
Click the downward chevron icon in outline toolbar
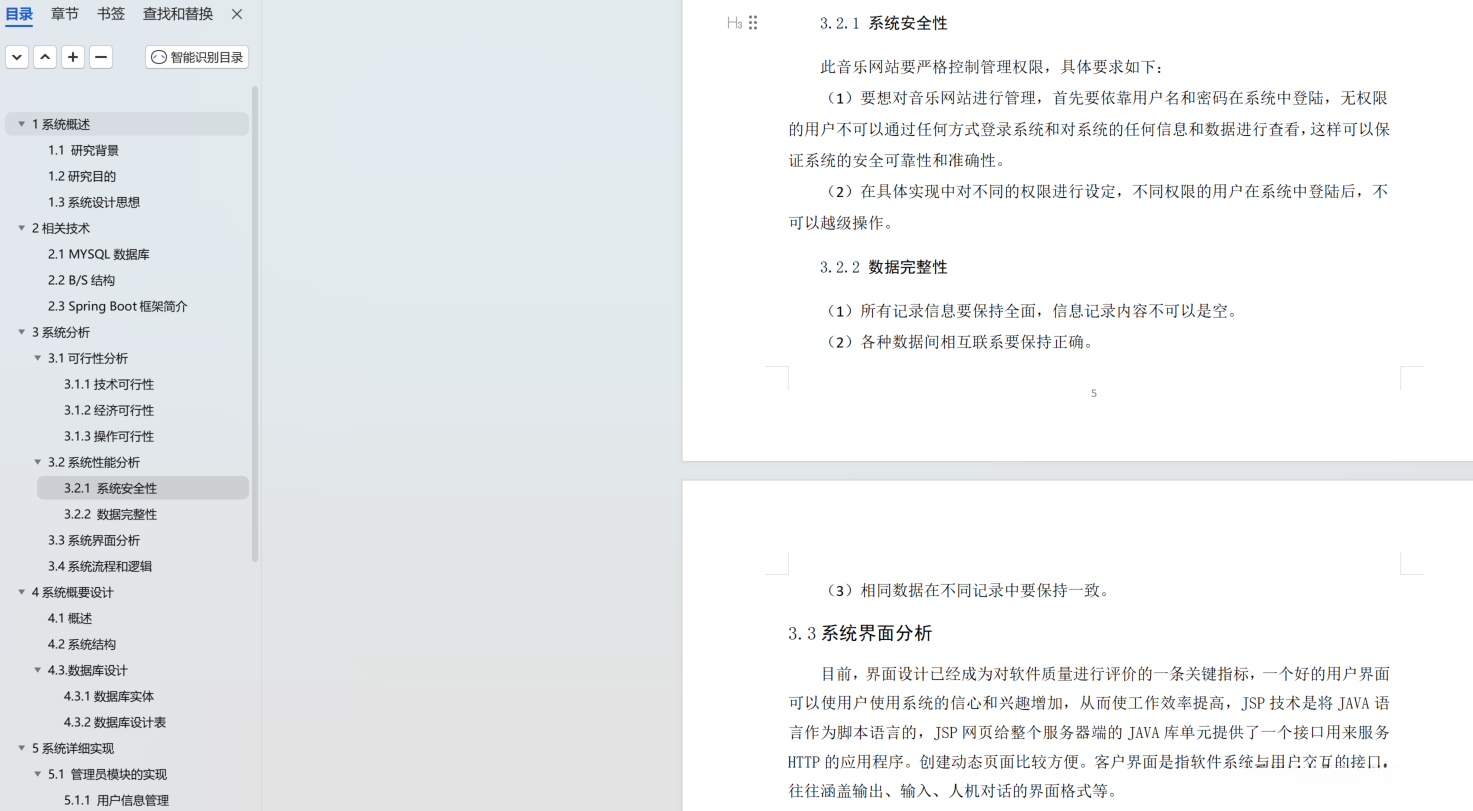tap(16, 57)
